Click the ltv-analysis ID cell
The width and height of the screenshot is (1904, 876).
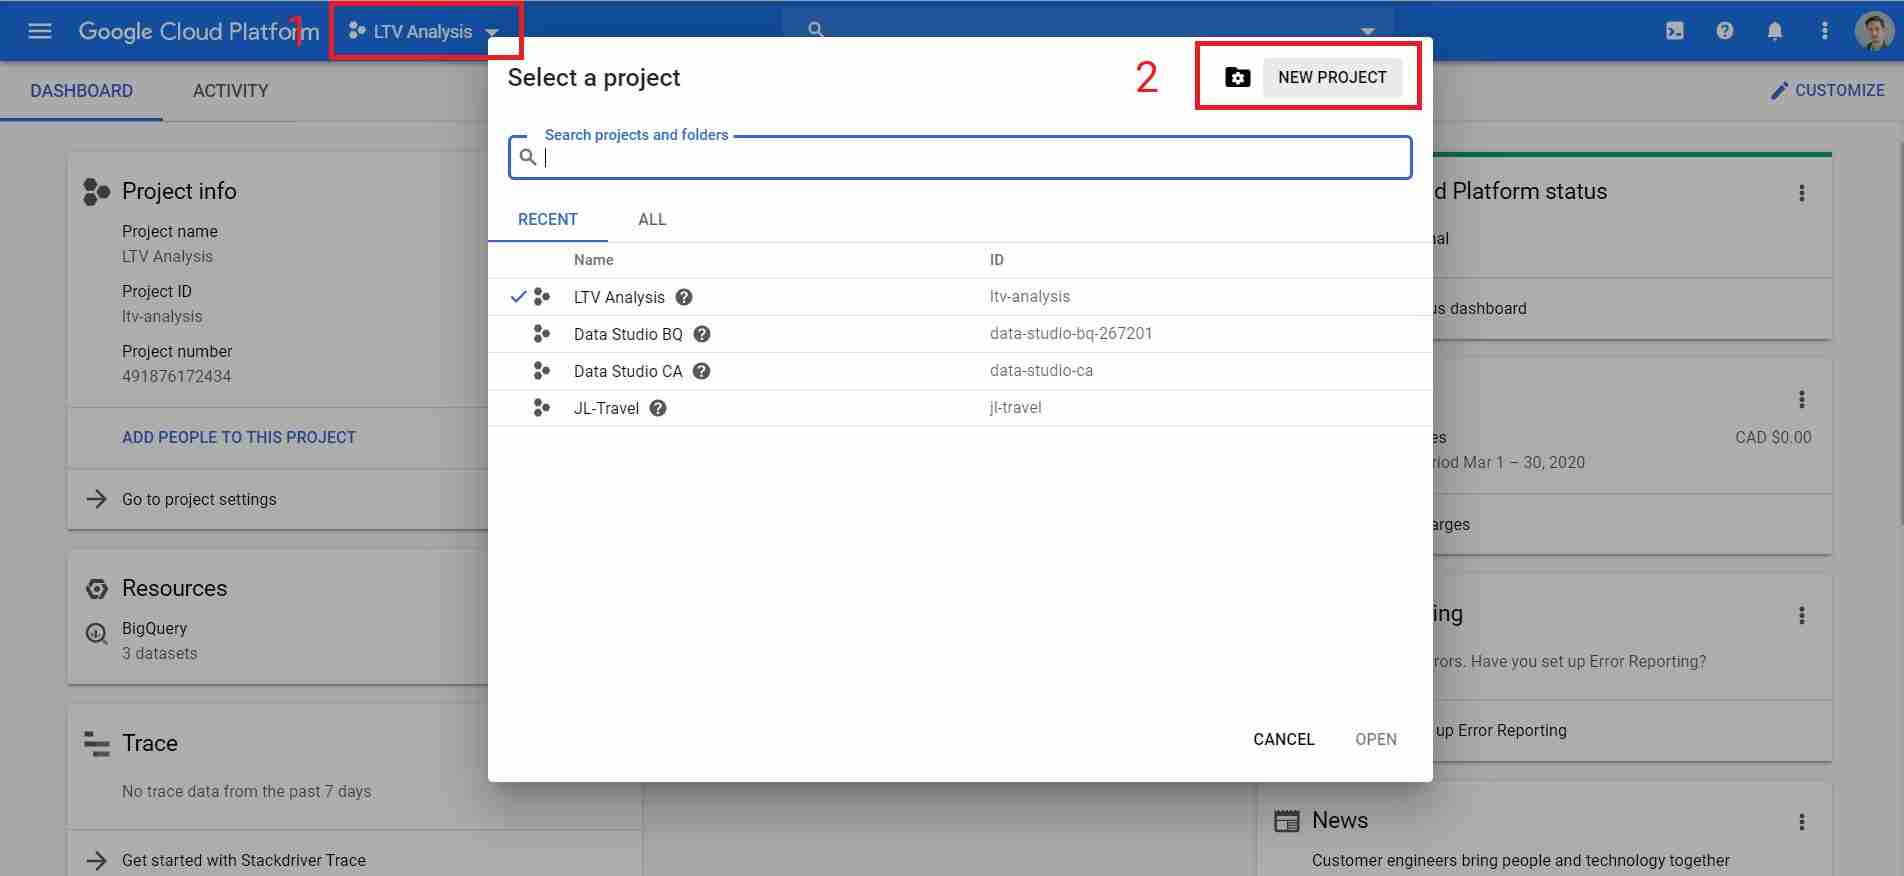click(x=1030, y=296)
